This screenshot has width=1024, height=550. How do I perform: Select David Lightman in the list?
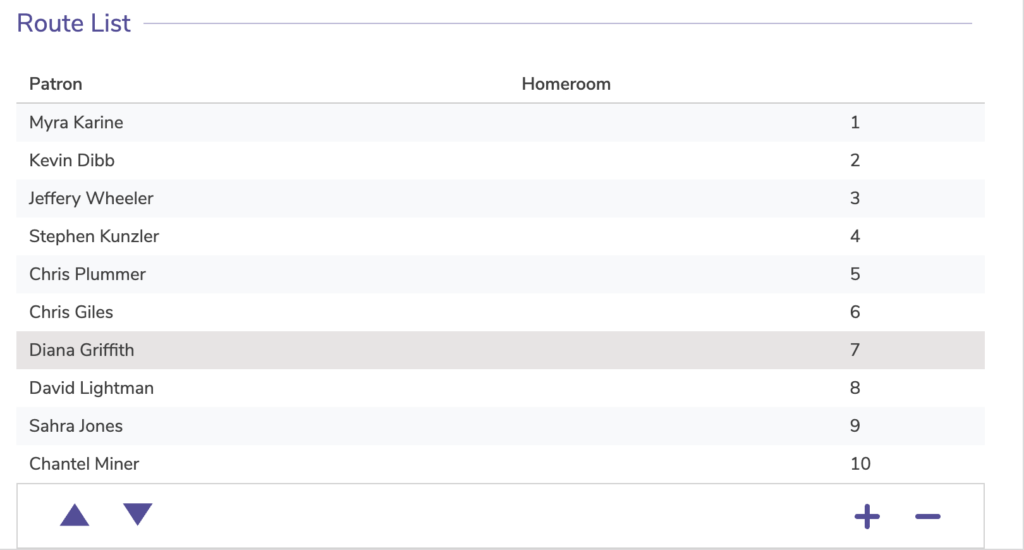pyautogui.click(x=91, y=388)
